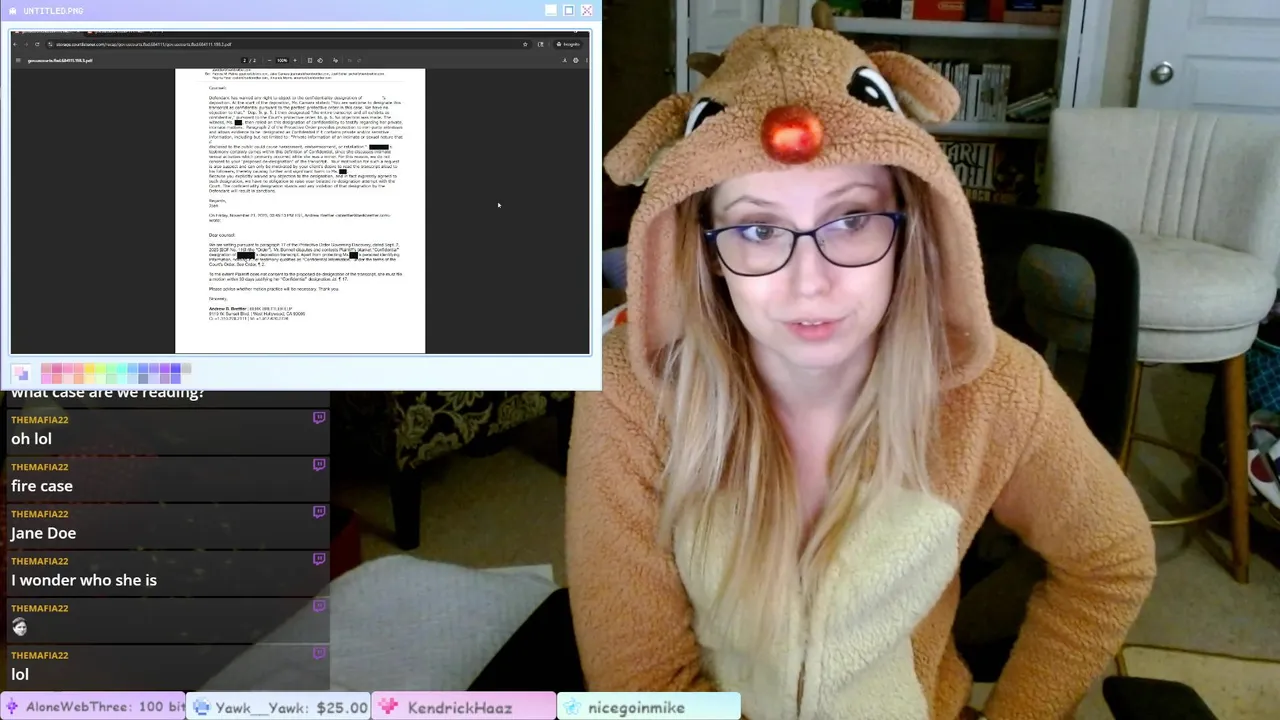Open the browser side panel icon
This screenshot has width=1280, height=720.
pos(540,44)
